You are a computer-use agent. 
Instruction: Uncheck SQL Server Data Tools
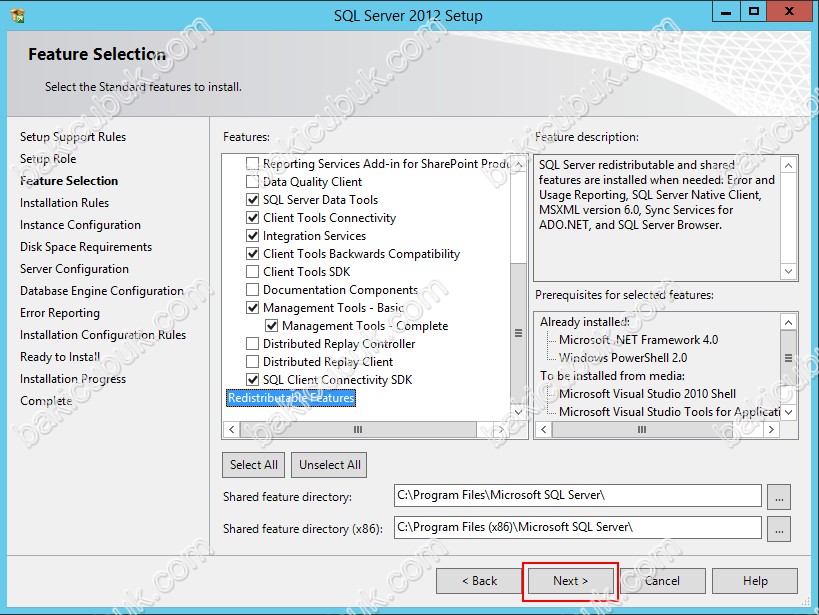(x=252, y=200)
